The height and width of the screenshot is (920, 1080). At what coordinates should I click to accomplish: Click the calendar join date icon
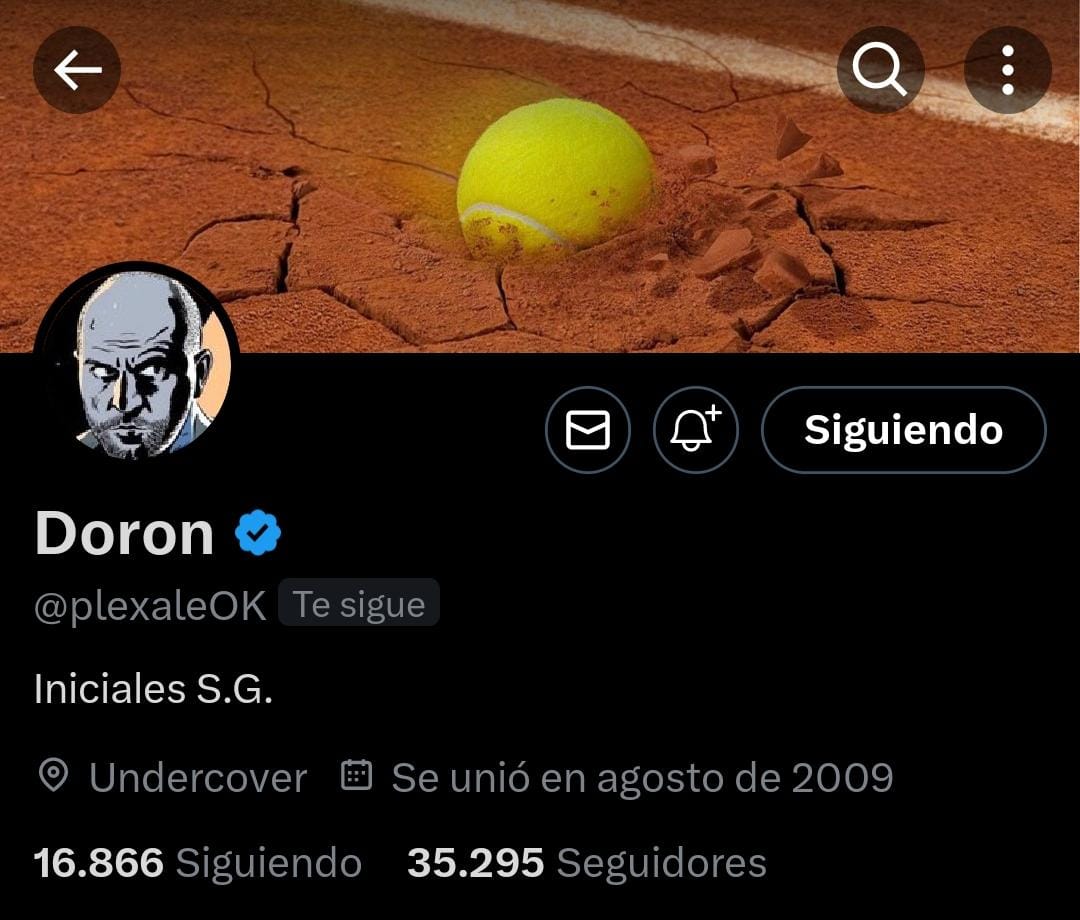pyautogui.click(x=357, y=775)
